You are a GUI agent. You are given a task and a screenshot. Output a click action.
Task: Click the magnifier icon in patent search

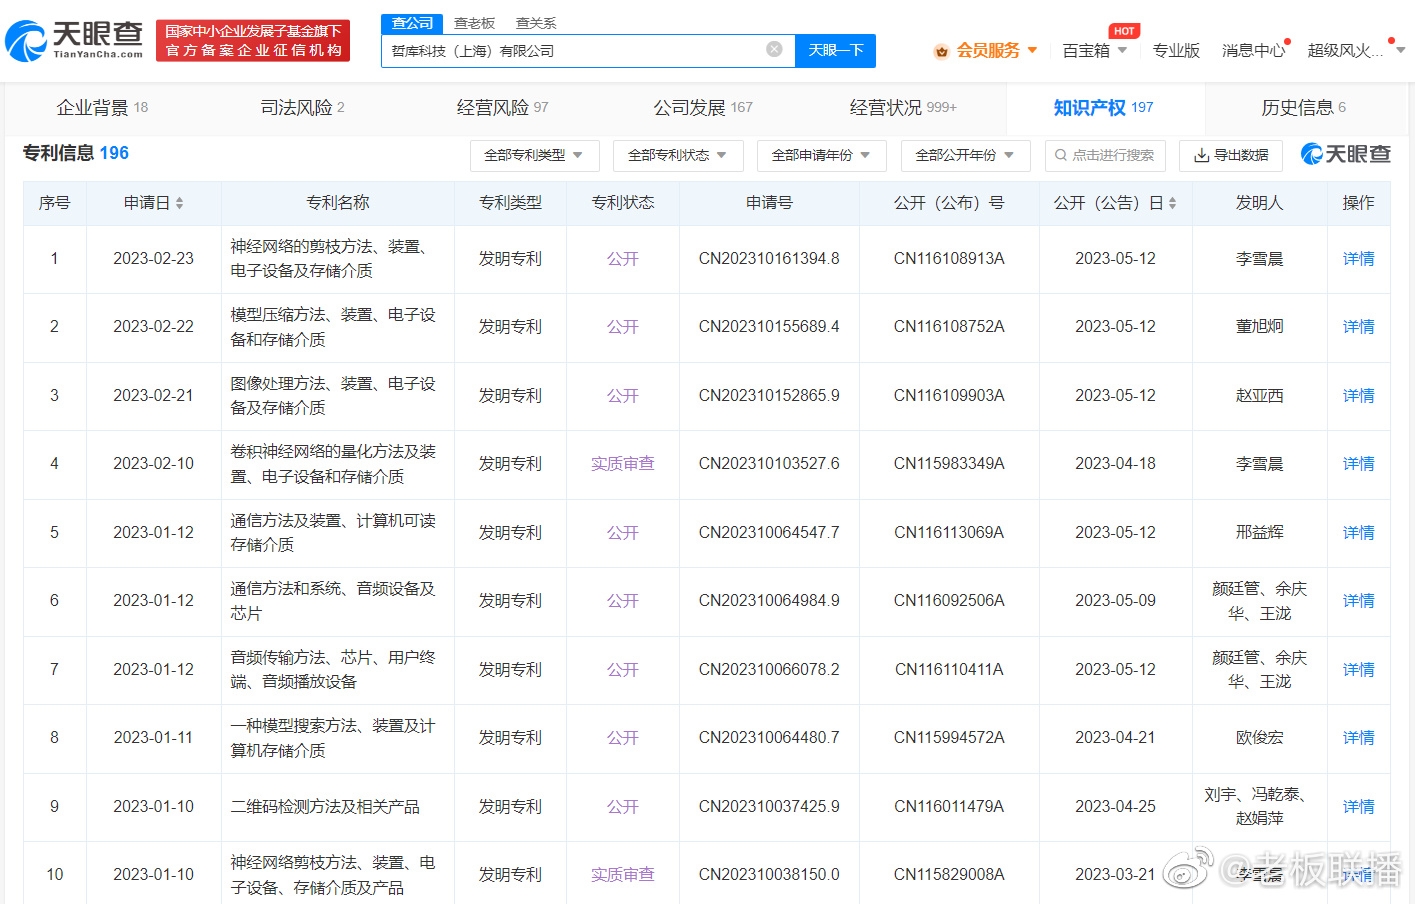tap(1061, 155)
